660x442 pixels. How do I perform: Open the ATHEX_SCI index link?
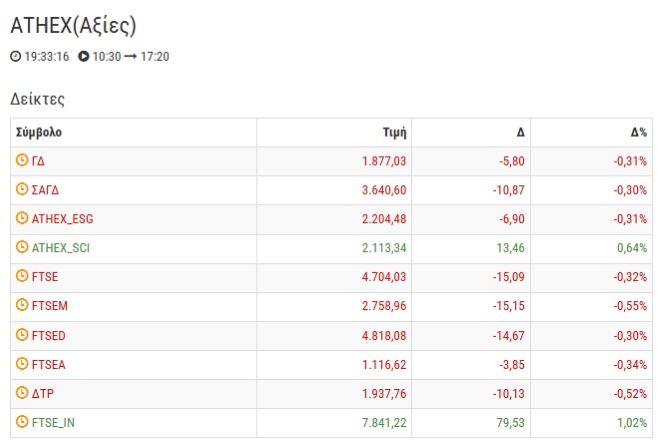point(62,247)
